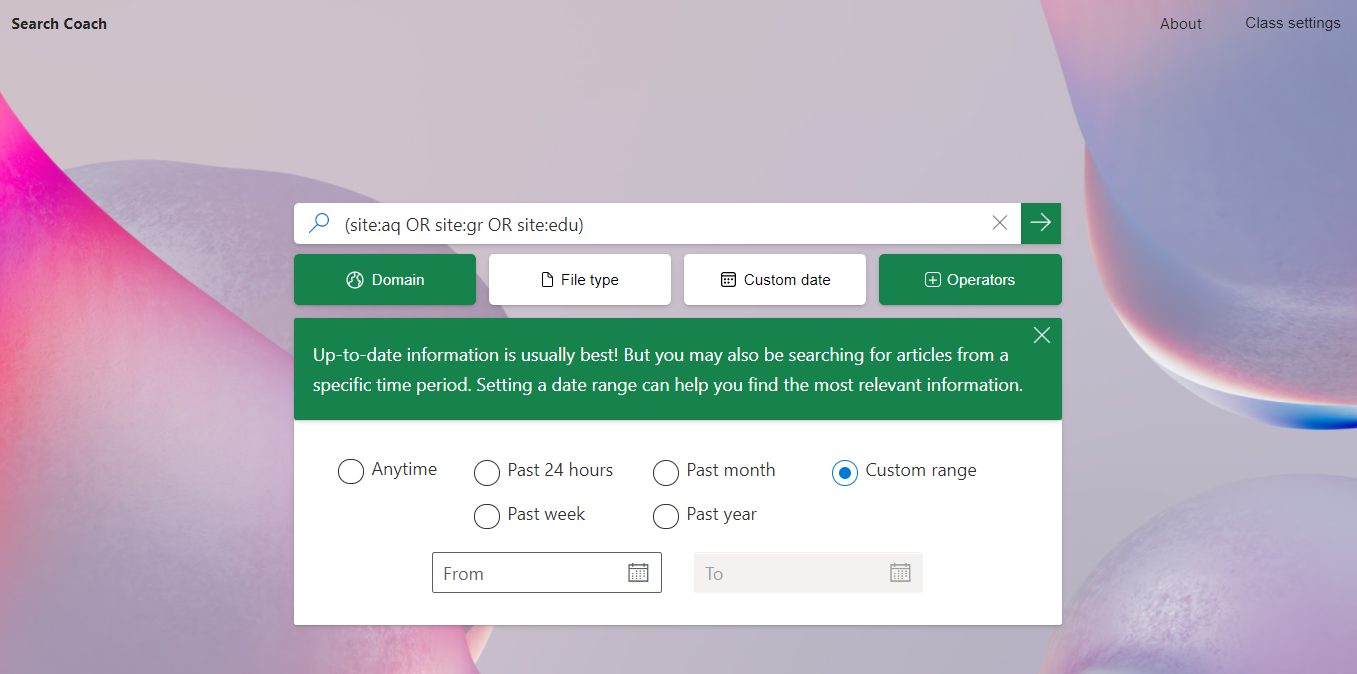Select the Past week radio button
This screenshot has width=1357, height=674.
[487, 516]
